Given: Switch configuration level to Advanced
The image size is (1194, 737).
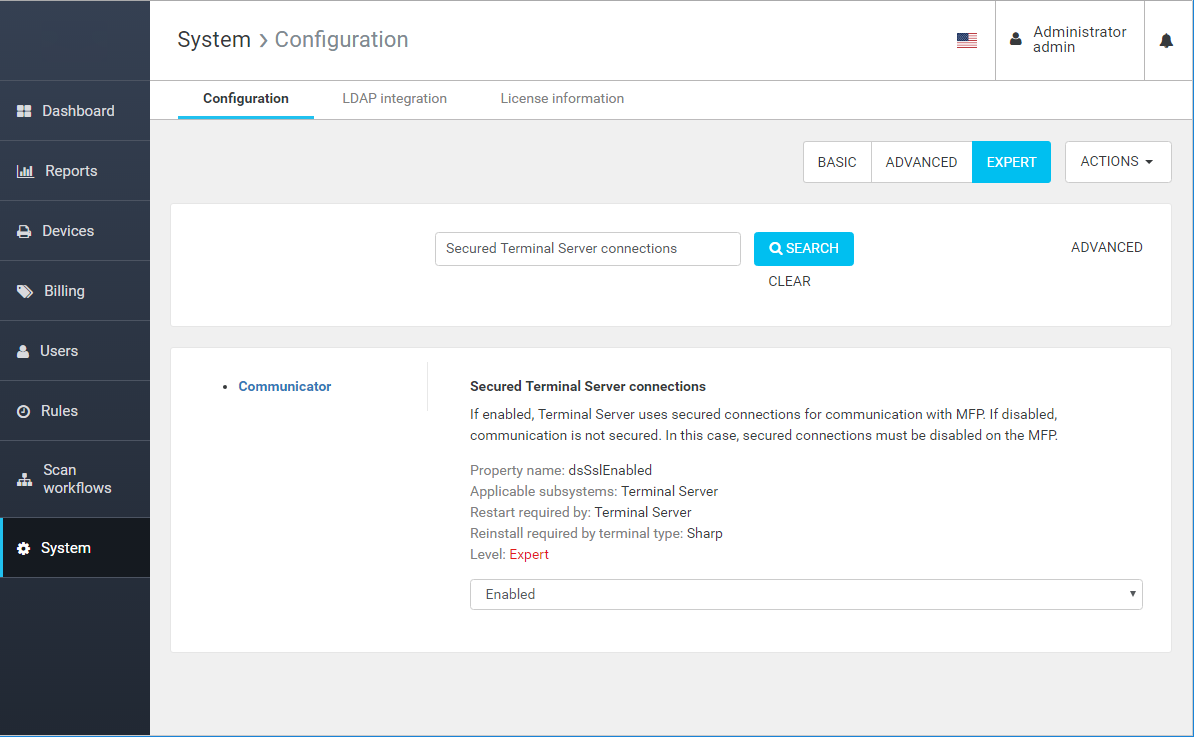Looking at the screenshot, I should point(921,162).
